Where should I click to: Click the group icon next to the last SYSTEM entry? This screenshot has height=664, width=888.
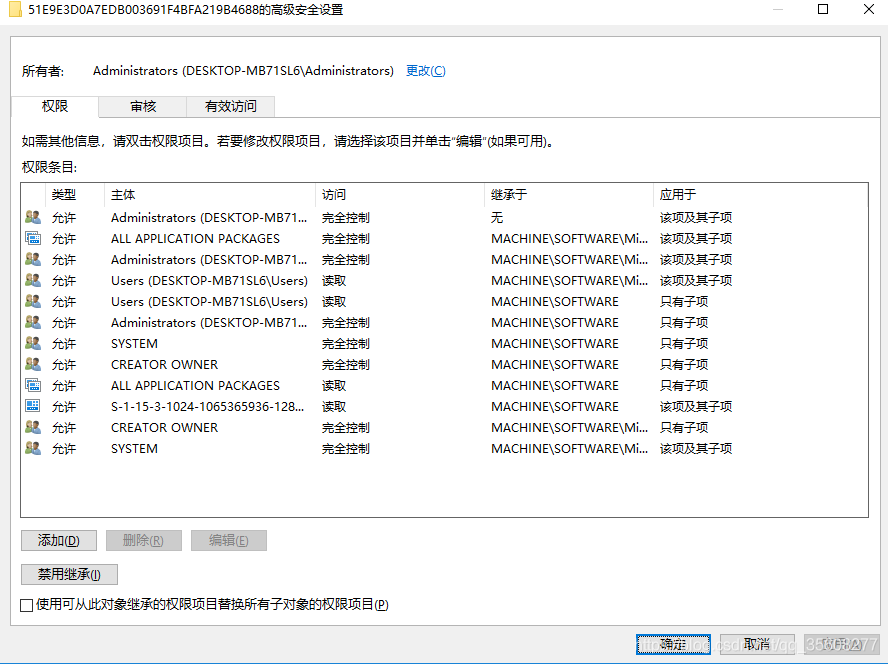pos(33,448)
